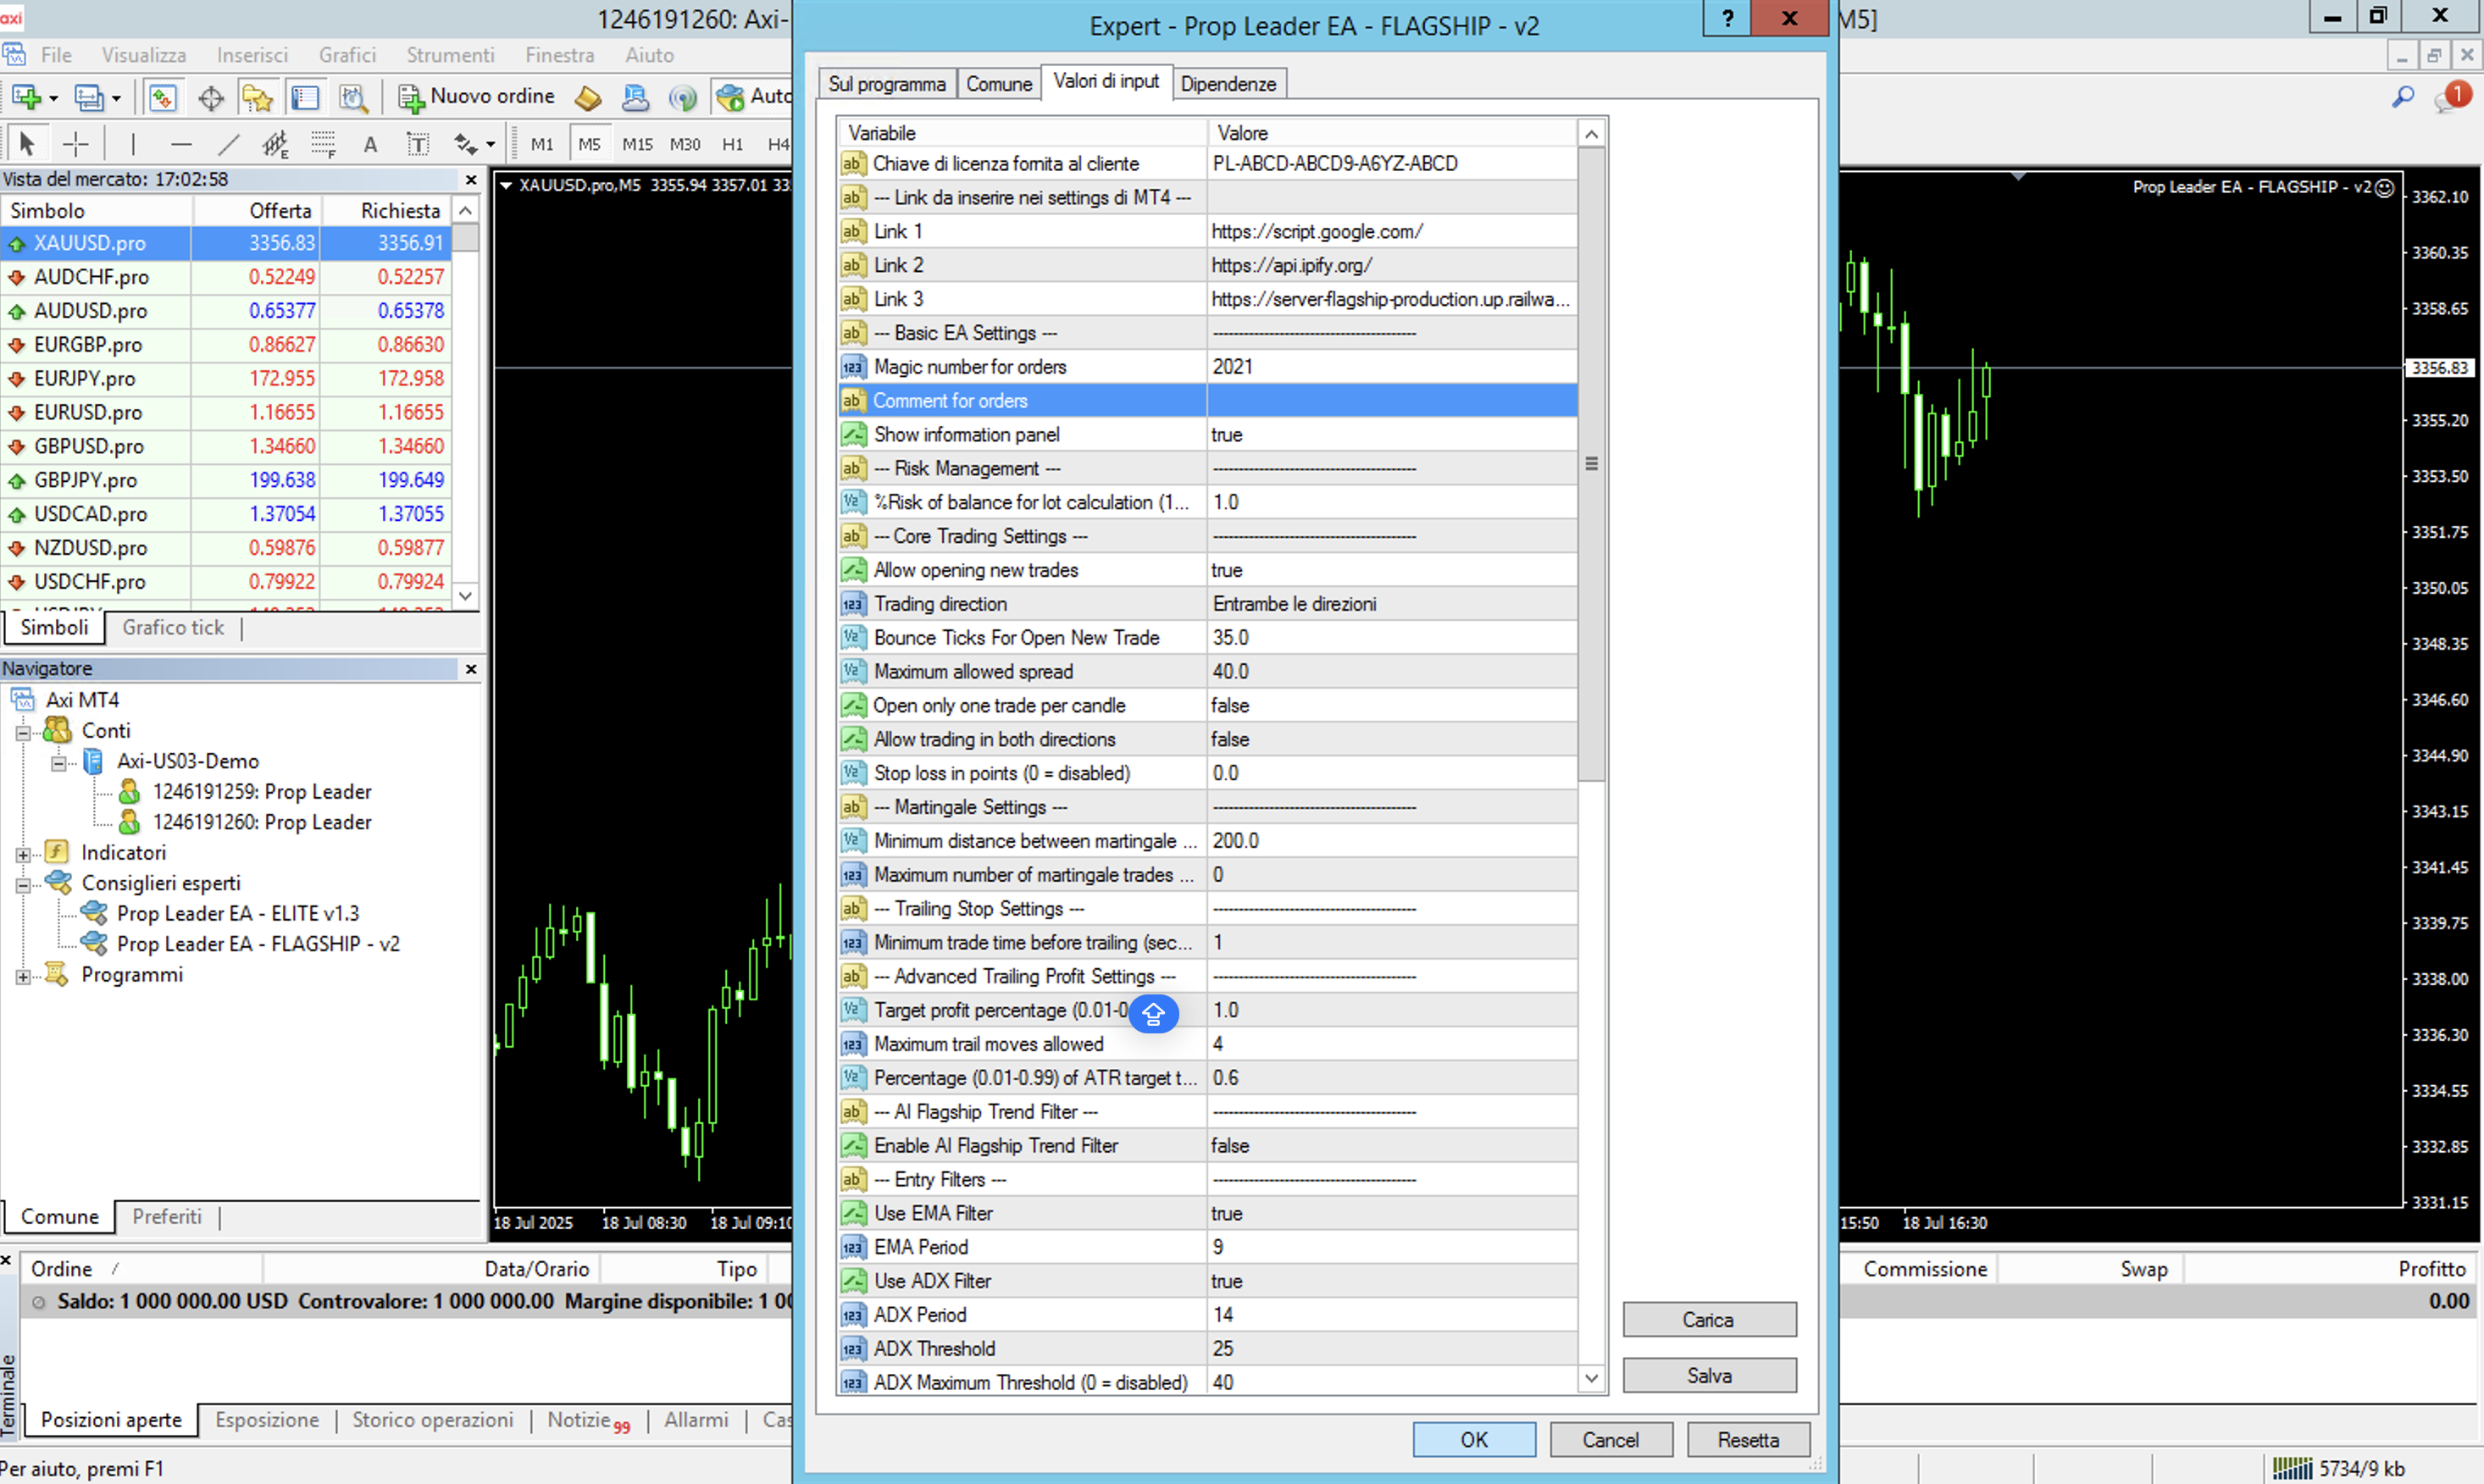Pick the Fibonacci retracement drawing tool

pos(322,144)
